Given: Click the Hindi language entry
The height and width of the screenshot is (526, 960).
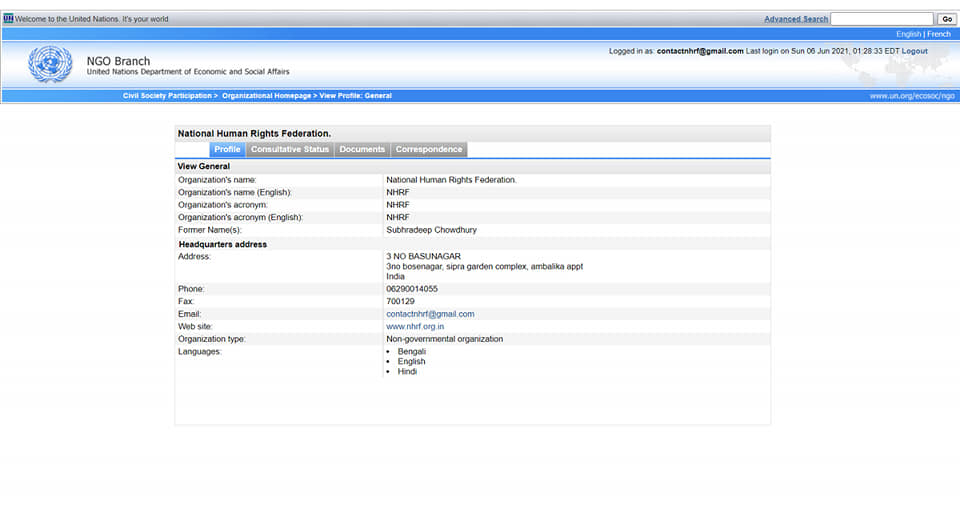Looking at the screenshot, I should (407, 372).
